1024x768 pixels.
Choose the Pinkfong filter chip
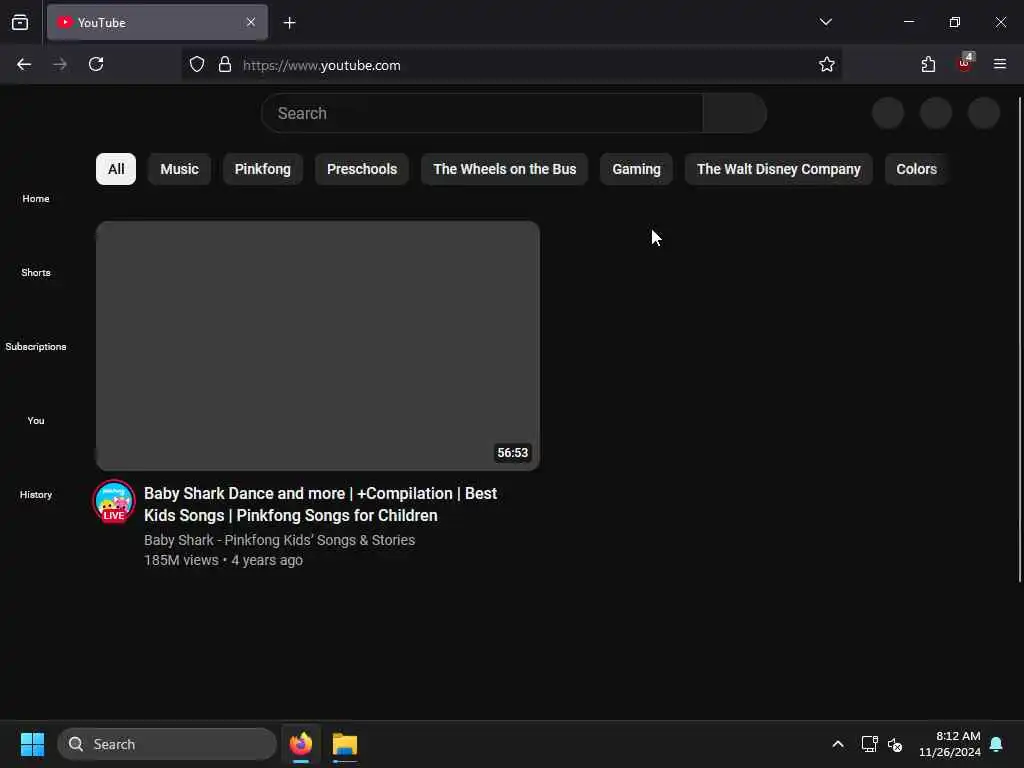tap(263, 169)
